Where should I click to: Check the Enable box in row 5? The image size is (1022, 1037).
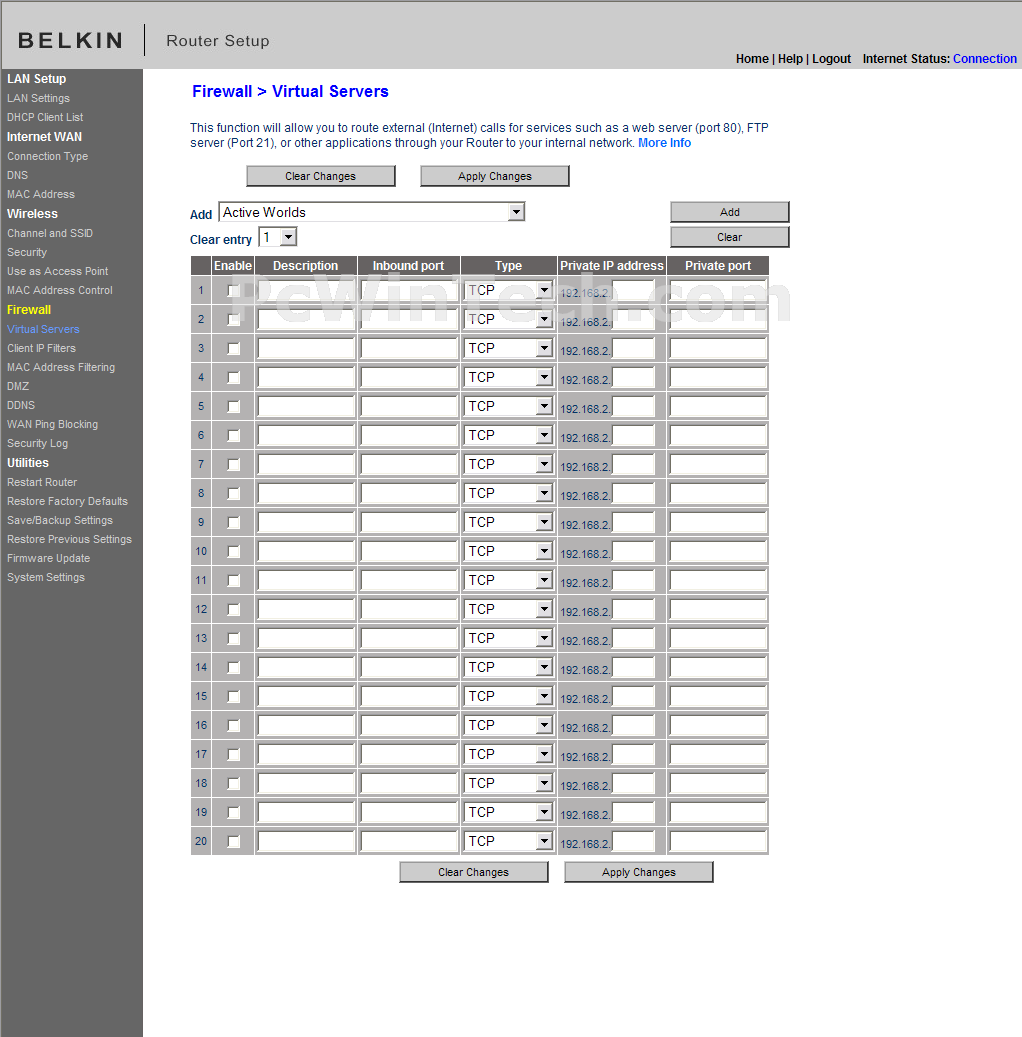click(x=234, y=407)
